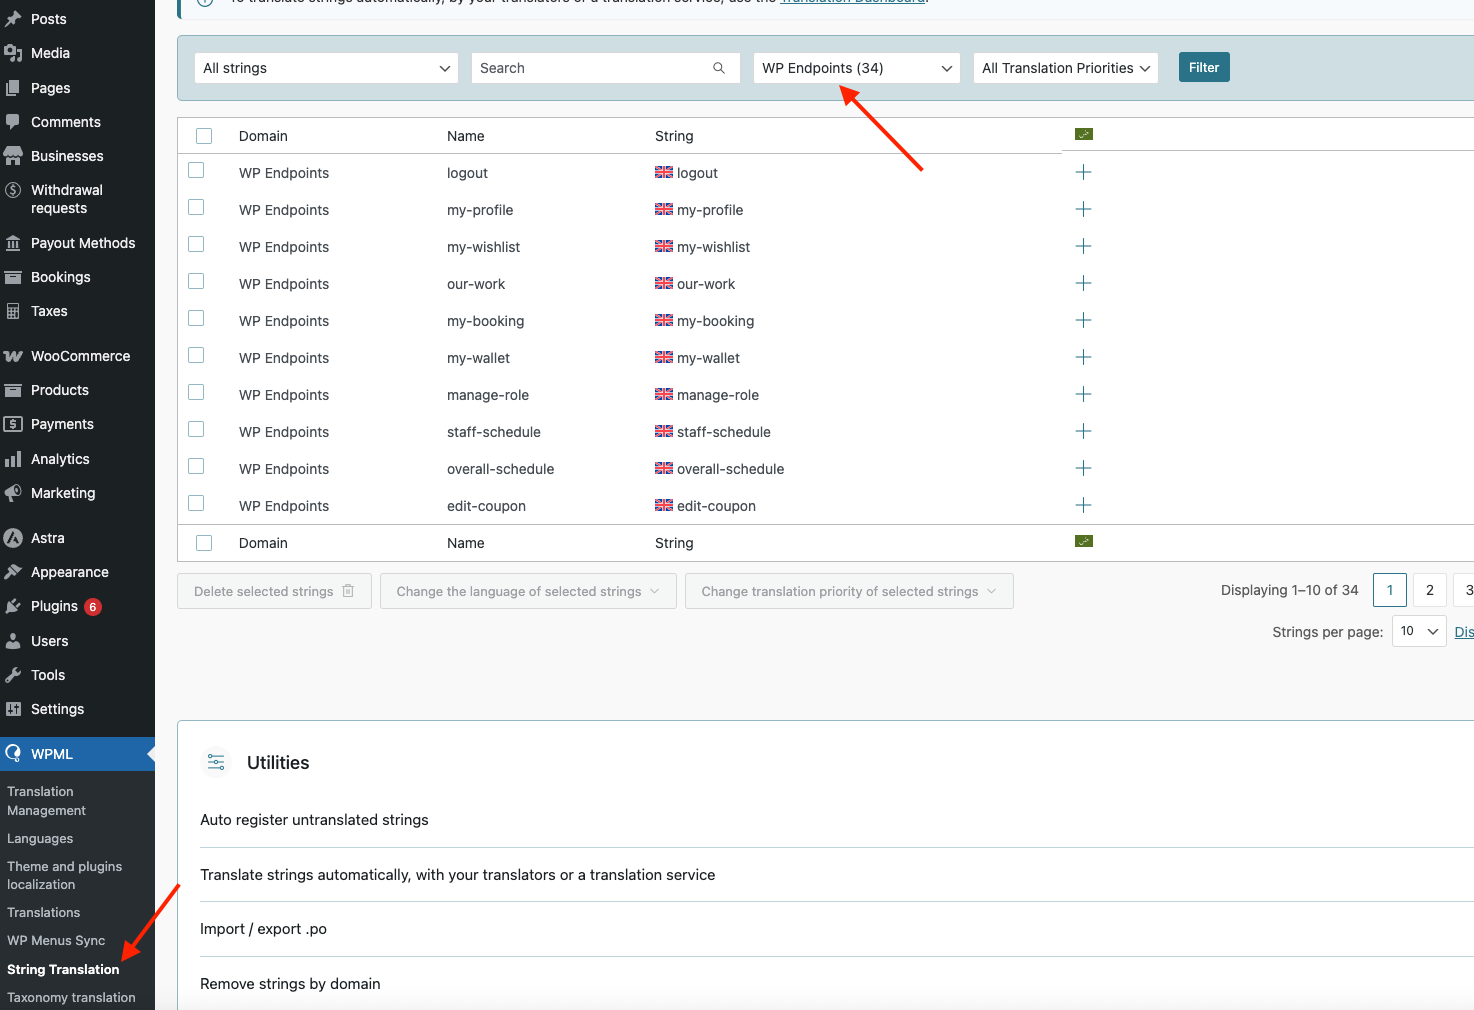This screenshot has width=1474, height=1010.
Task: Click the Pages icon in sidebar
Action: [13, 88]
